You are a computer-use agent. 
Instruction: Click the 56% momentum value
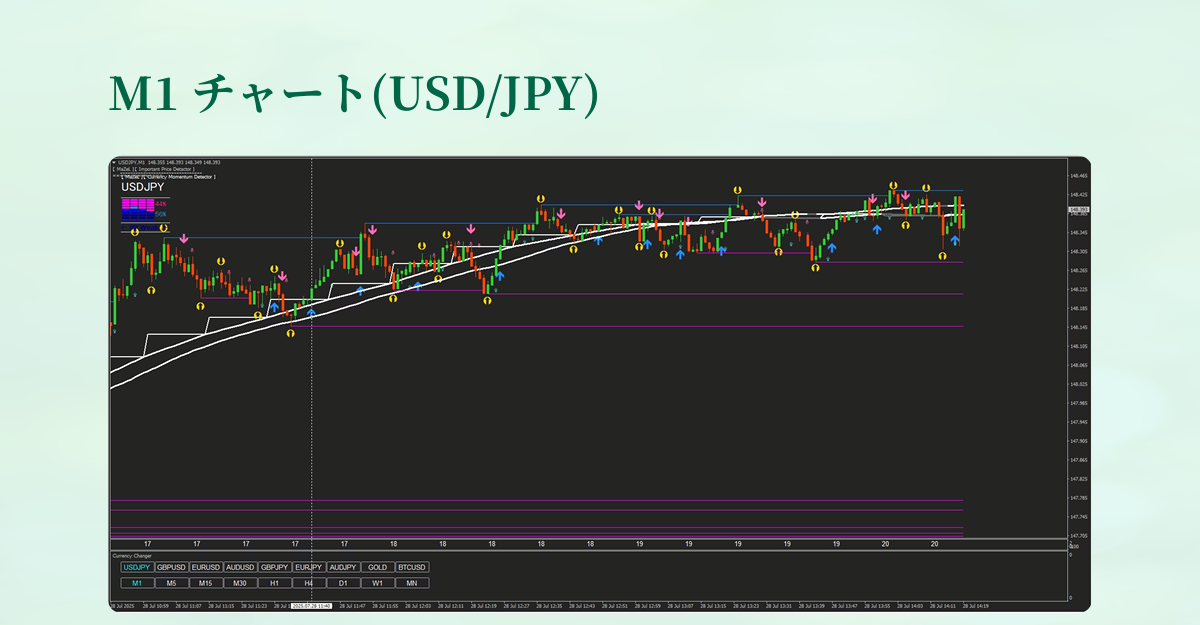click(x=160, y=214)
